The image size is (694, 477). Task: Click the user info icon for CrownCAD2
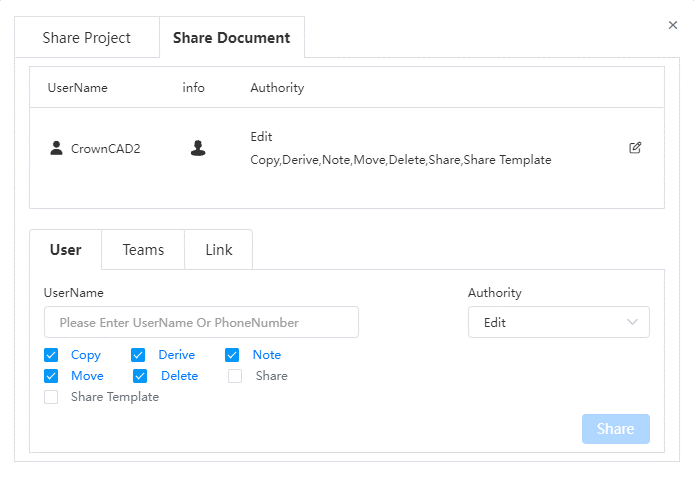198,148
